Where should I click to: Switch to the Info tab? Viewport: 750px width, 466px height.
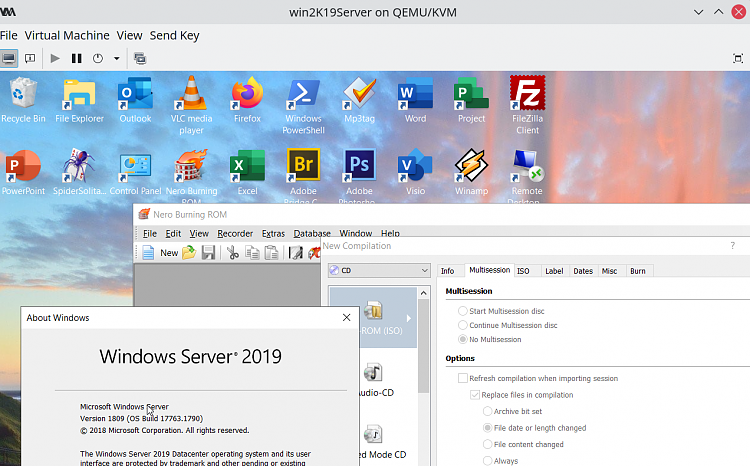[448, 271]
